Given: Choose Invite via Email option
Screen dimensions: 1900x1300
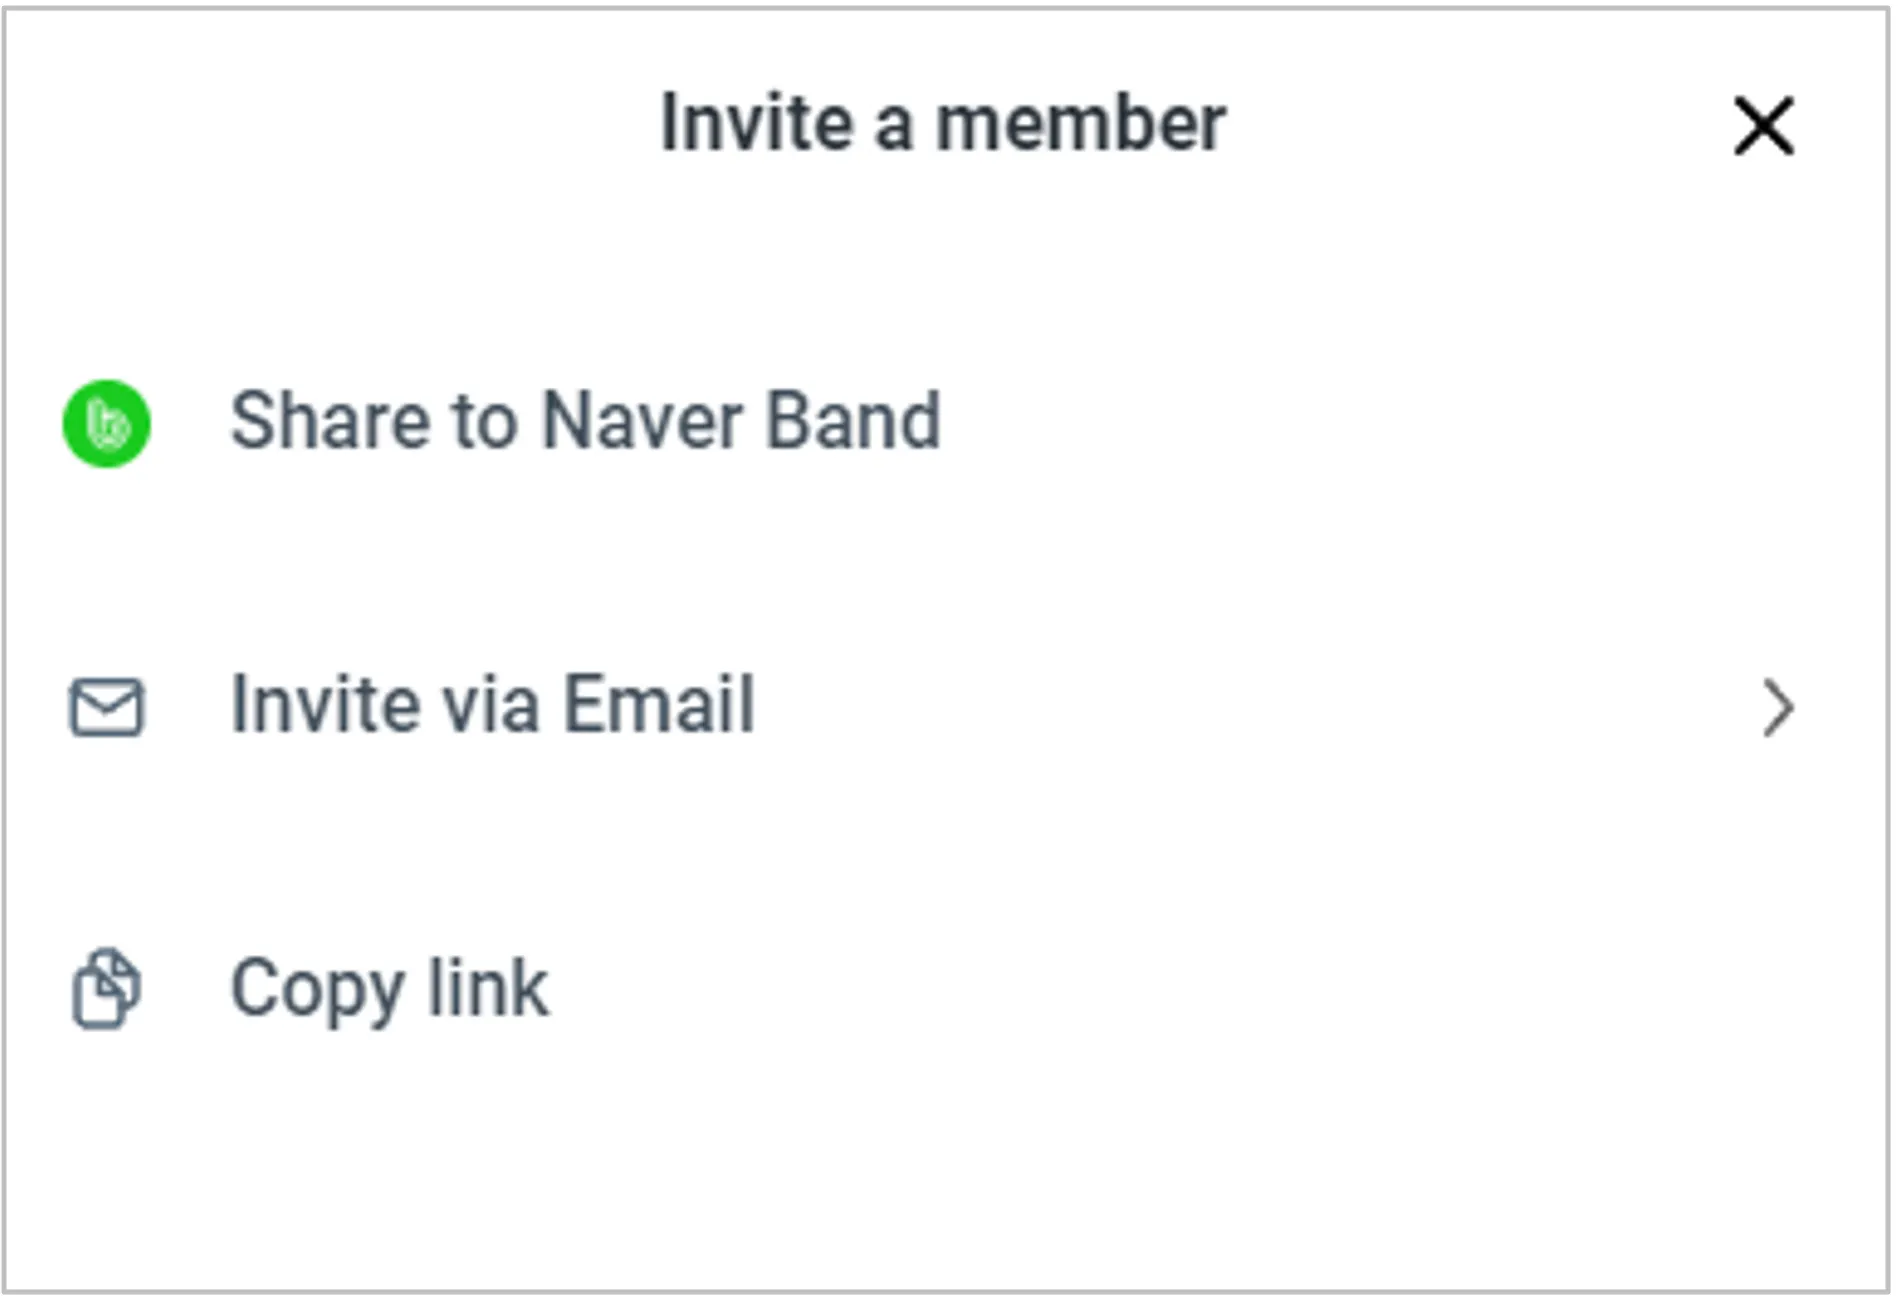Looking at the screenshot, I should coord(492,705).
